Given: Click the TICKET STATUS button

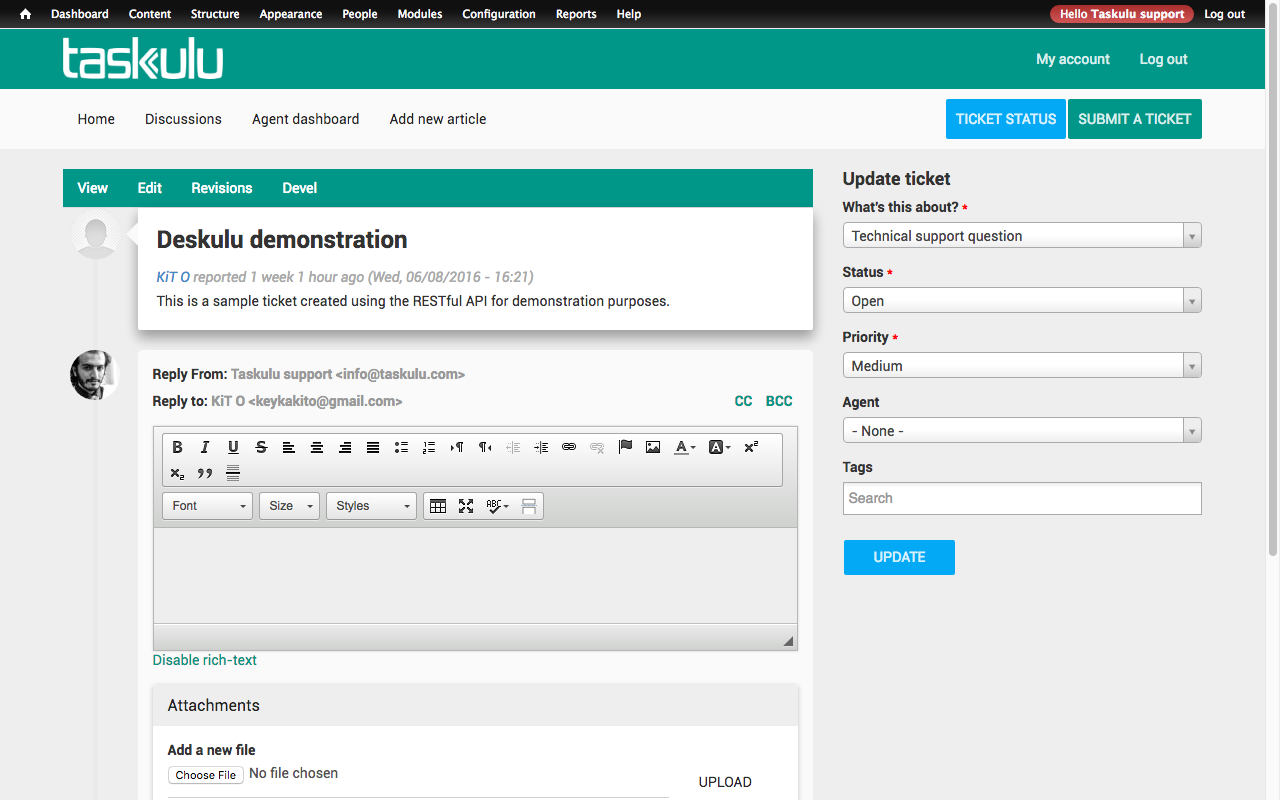Looking at the screenshot, I should 1006,119.
